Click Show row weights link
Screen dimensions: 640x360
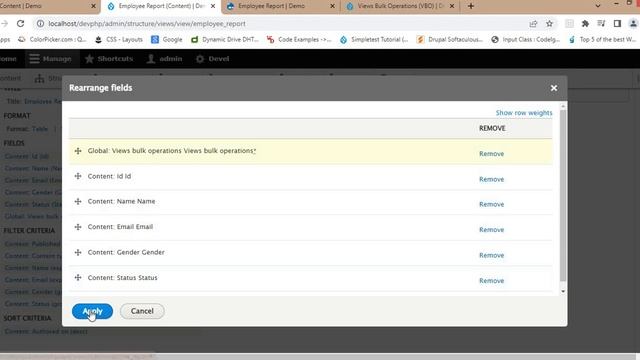524,113
